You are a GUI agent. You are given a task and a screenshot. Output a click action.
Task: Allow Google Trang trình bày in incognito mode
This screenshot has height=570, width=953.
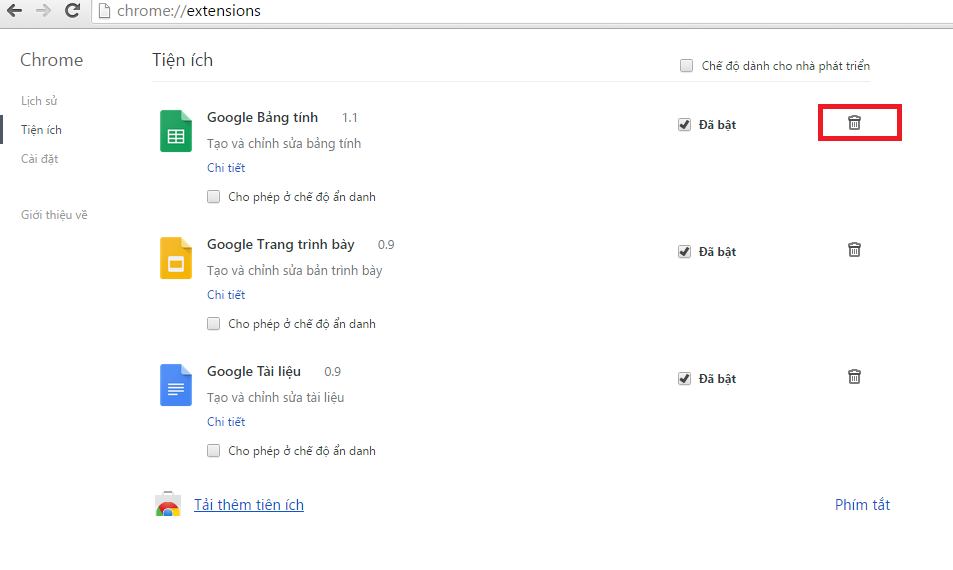213,323
